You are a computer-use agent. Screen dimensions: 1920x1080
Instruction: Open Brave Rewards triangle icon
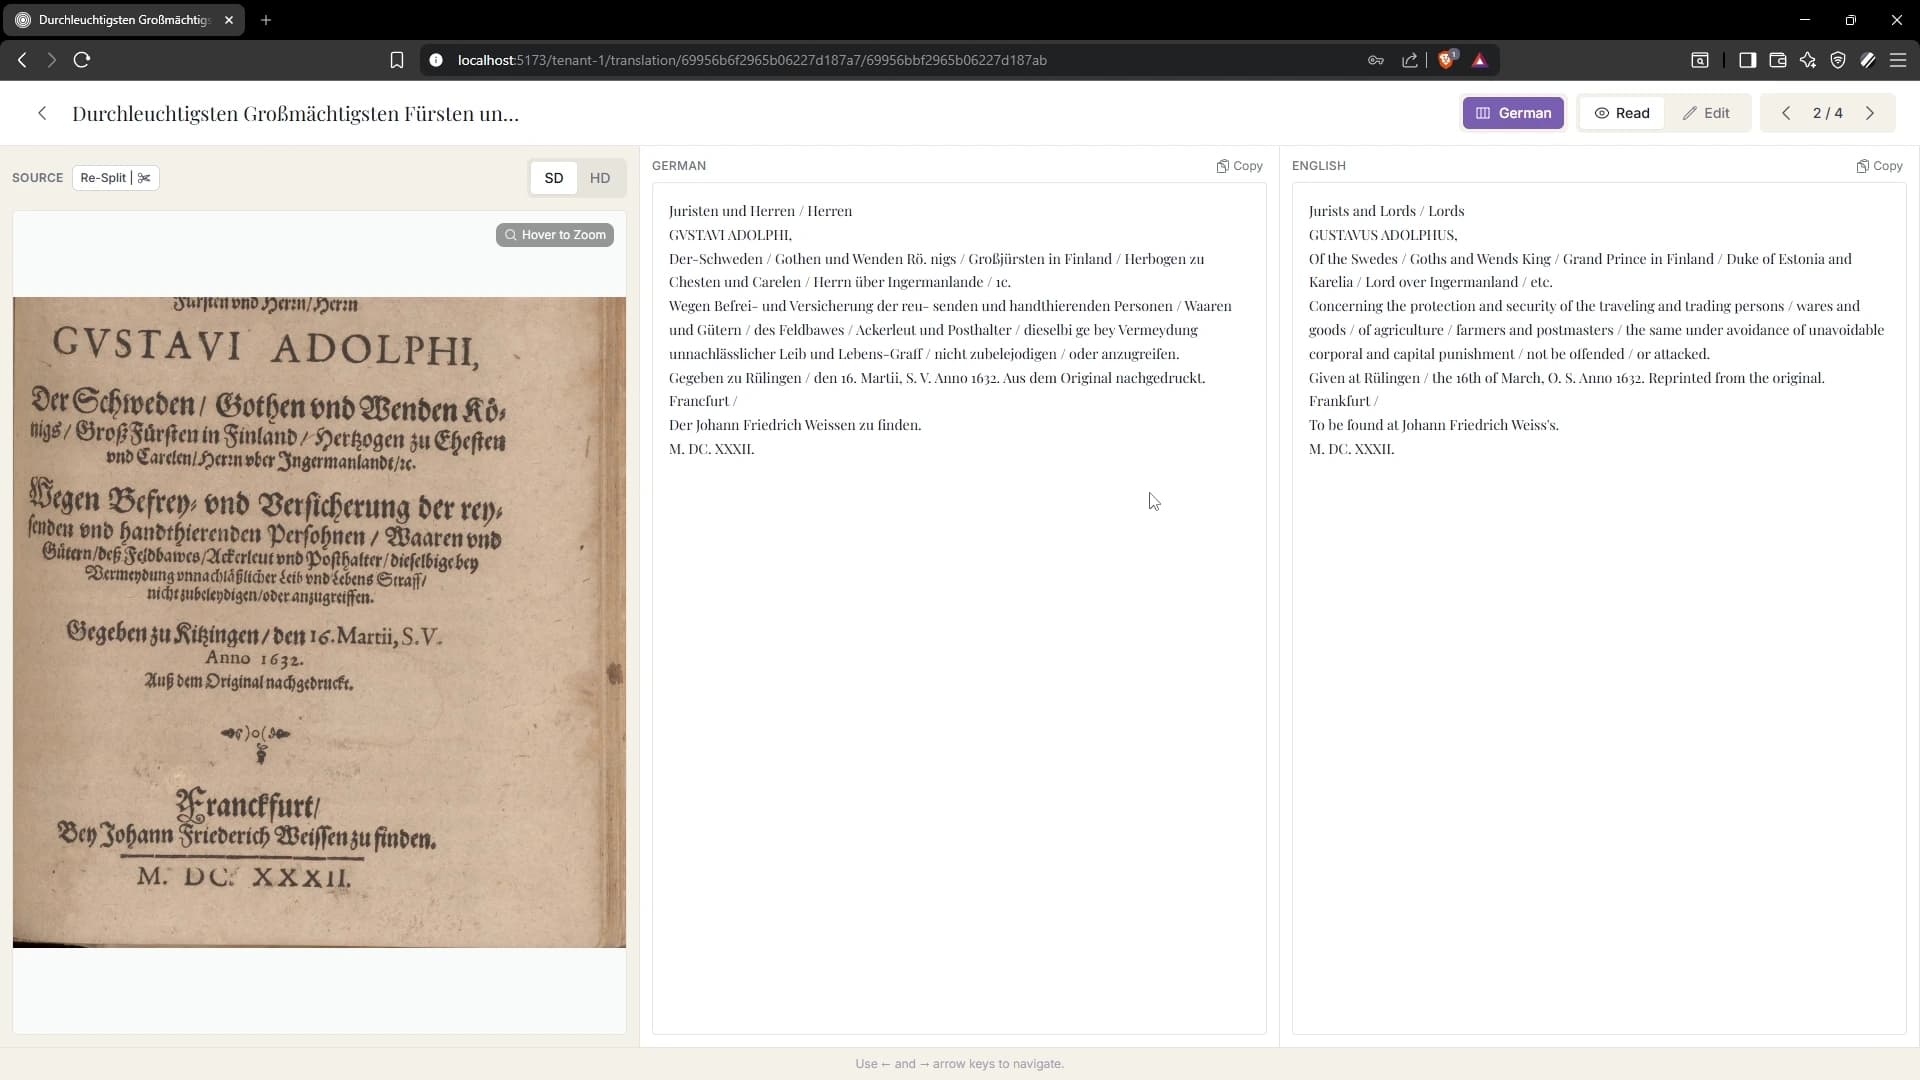[x=1481, y=60]
